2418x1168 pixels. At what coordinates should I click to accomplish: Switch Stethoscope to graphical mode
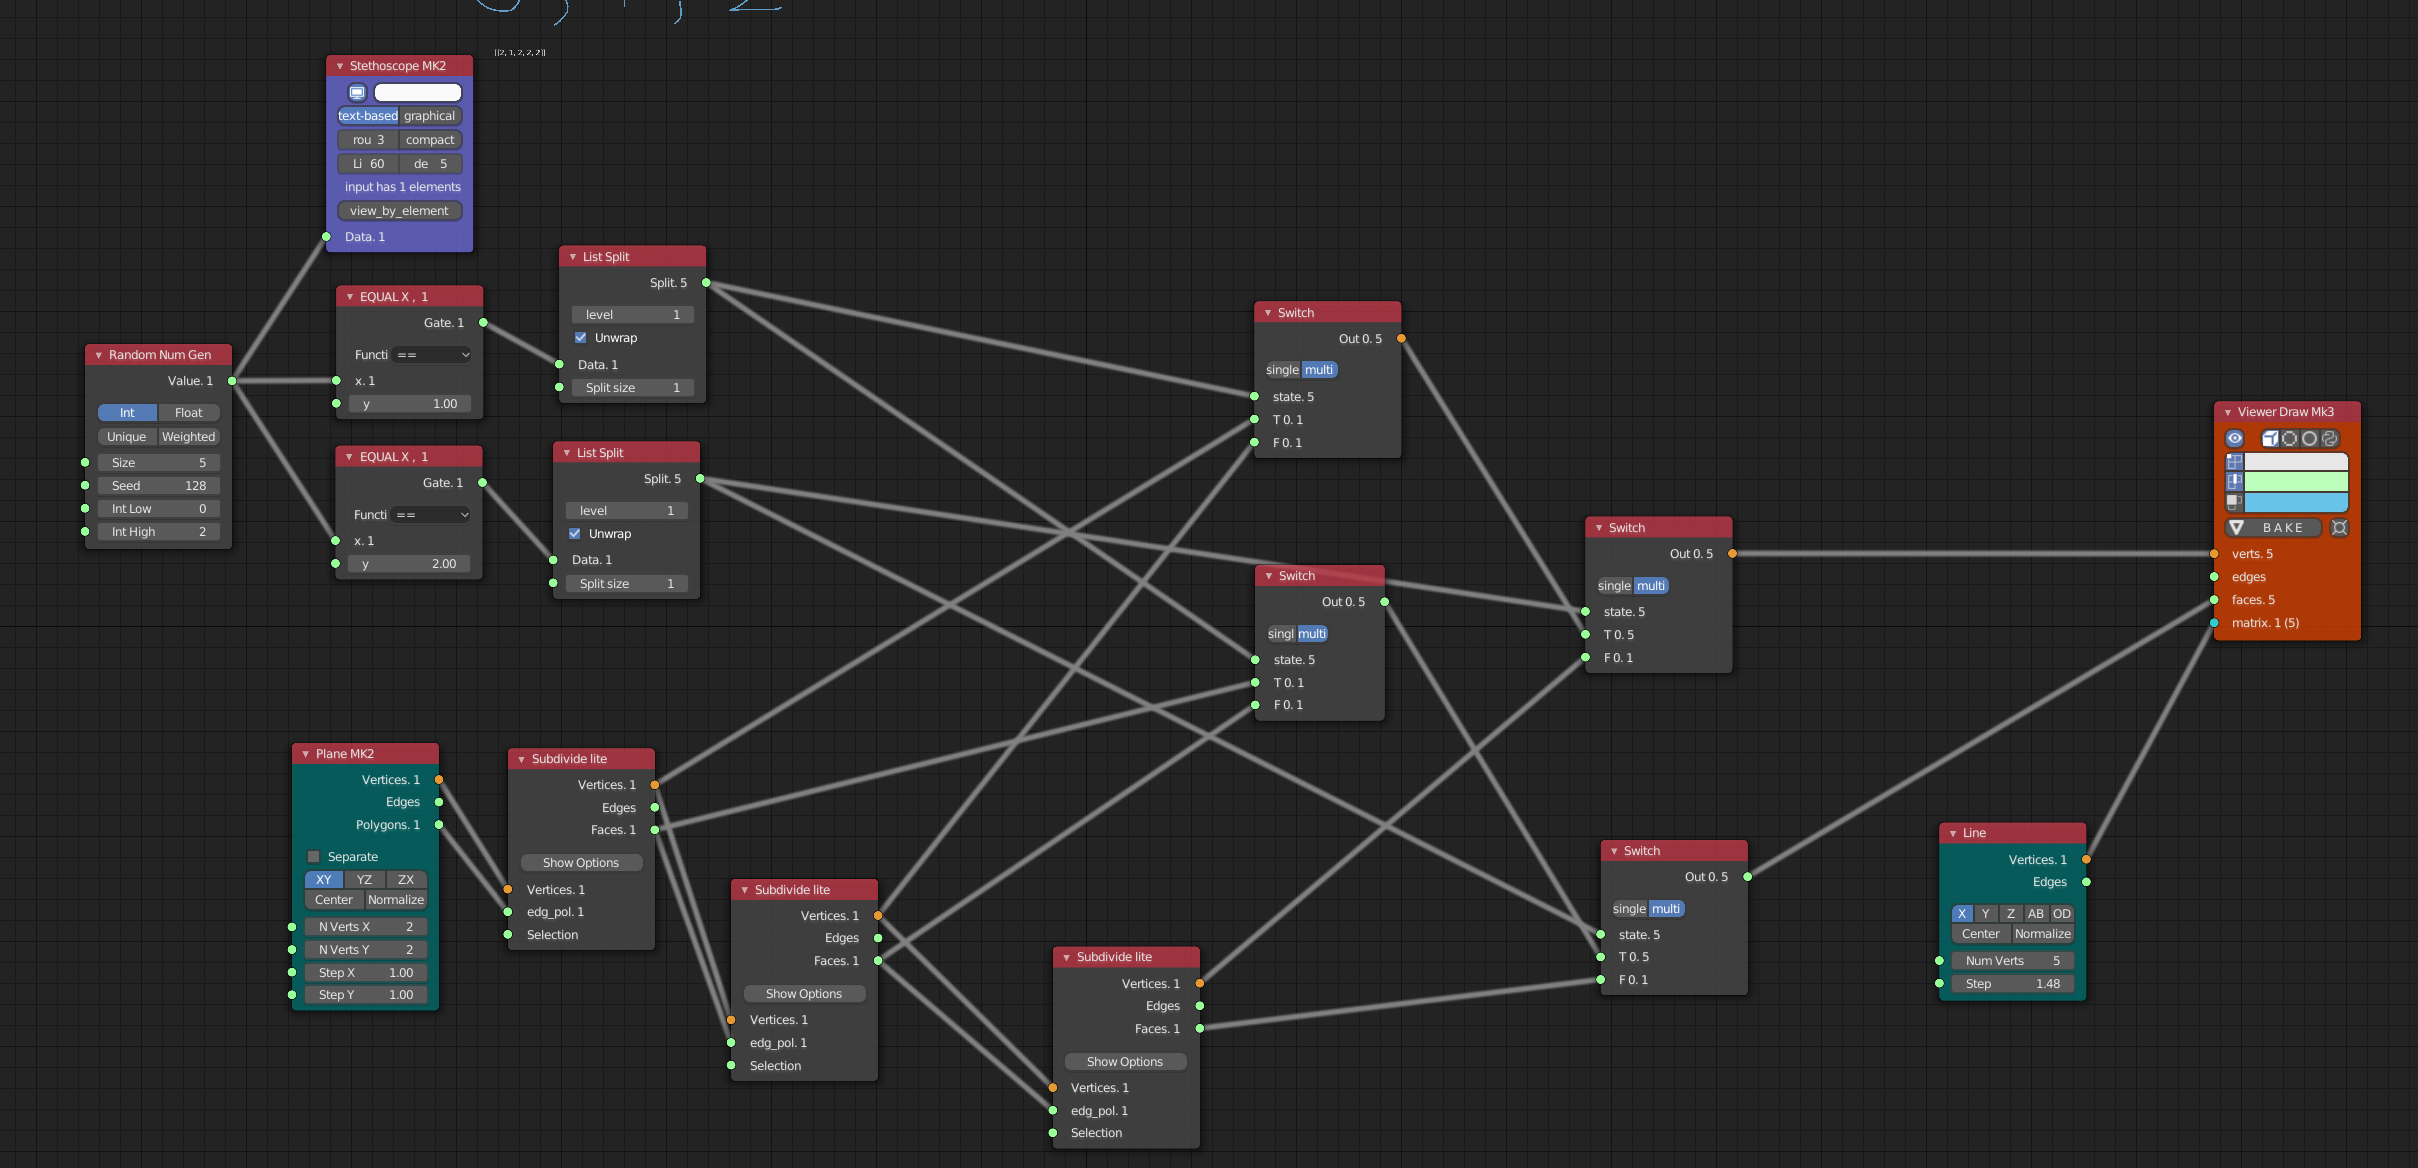[429, 116]
